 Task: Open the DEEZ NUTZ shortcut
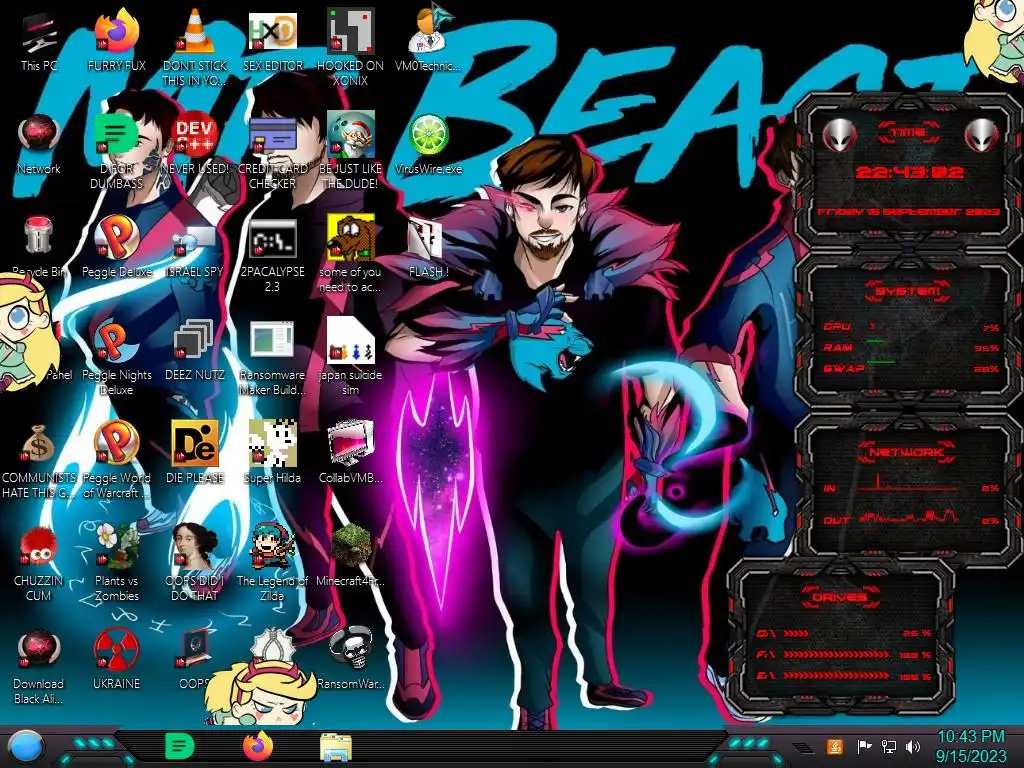[x=195, y=351]
